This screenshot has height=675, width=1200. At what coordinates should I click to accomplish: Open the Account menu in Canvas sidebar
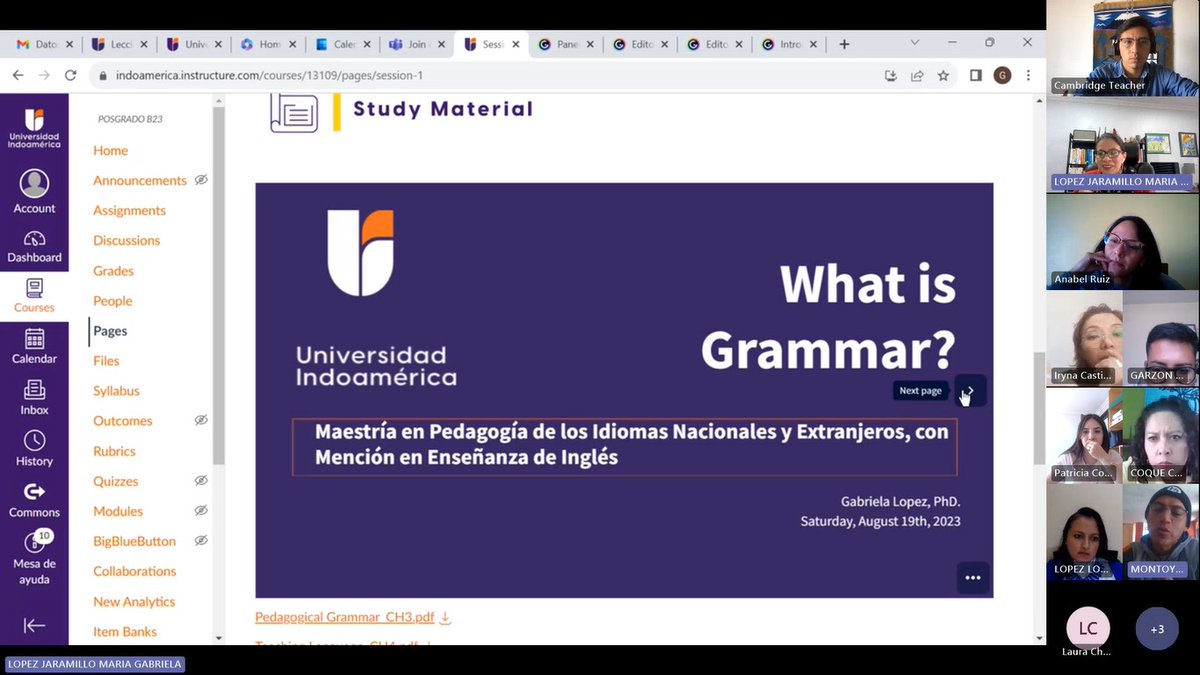[x=34, y=191]
